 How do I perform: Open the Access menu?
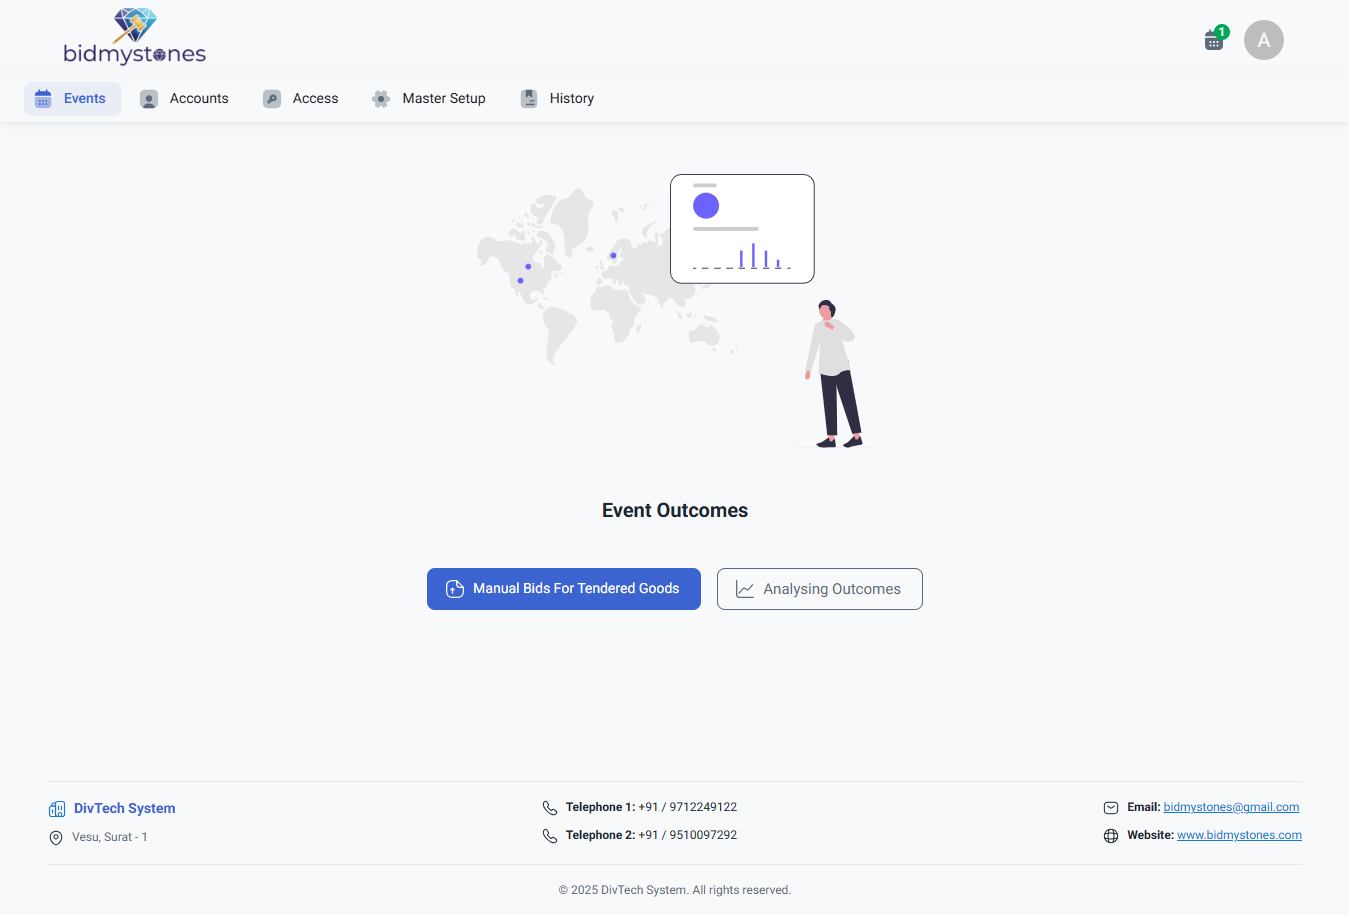301,99
